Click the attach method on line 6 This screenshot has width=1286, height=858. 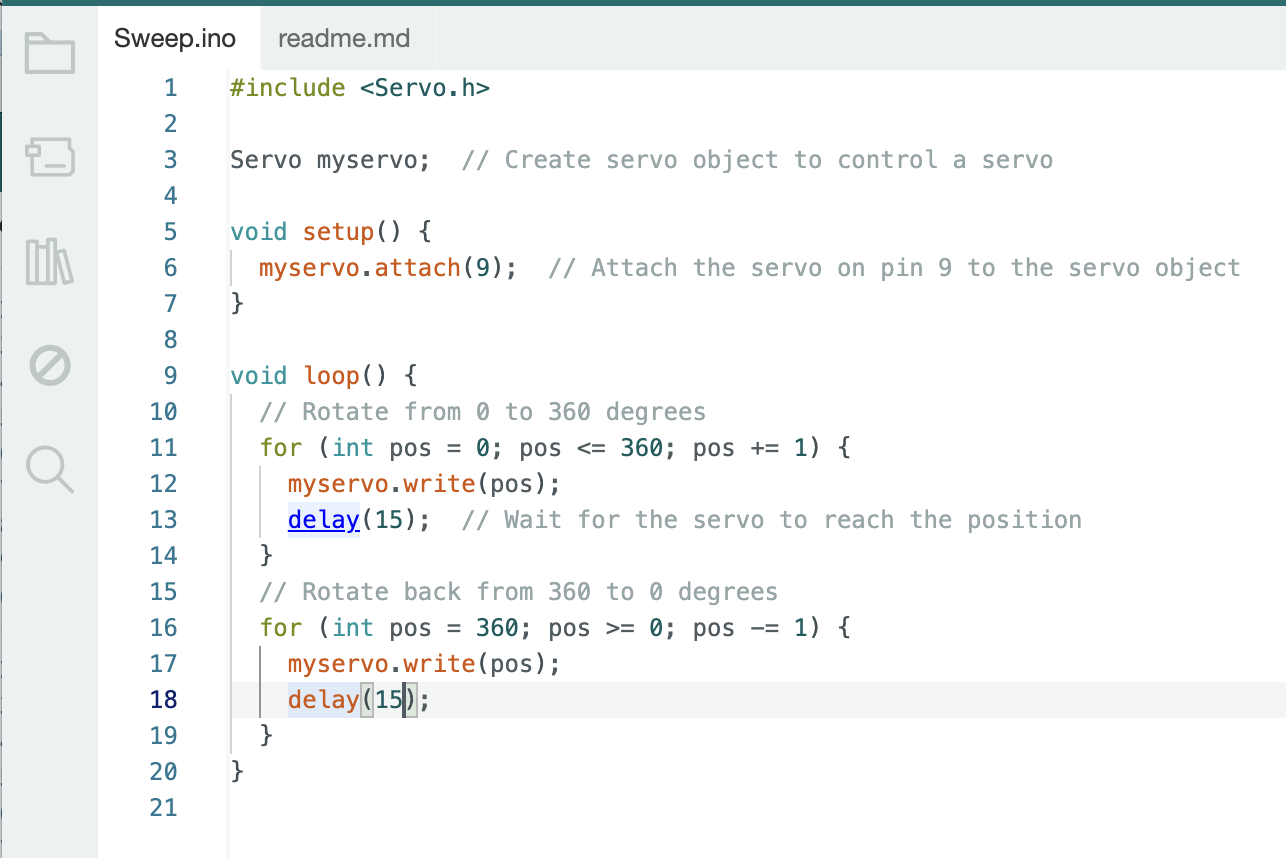pos(417,268)
